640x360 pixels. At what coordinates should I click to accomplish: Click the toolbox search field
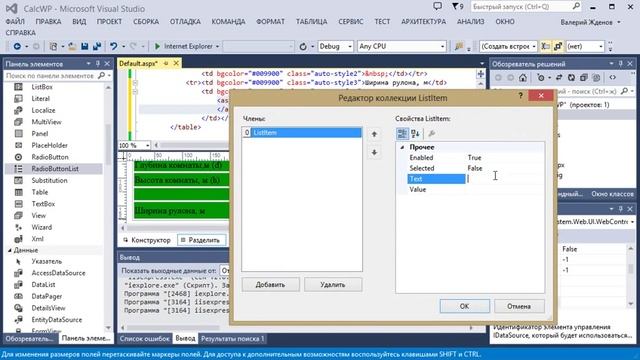pos(51,76)
